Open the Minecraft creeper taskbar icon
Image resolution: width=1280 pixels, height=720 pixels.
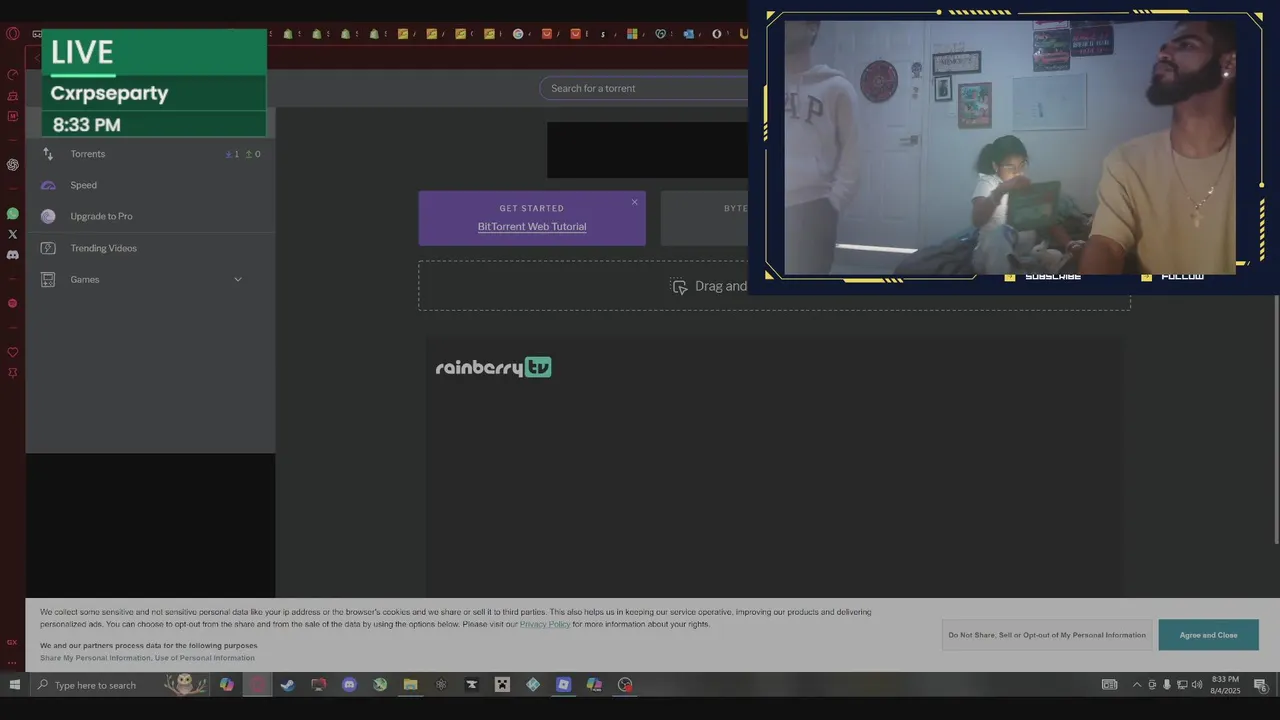click(x=502, y=685)
